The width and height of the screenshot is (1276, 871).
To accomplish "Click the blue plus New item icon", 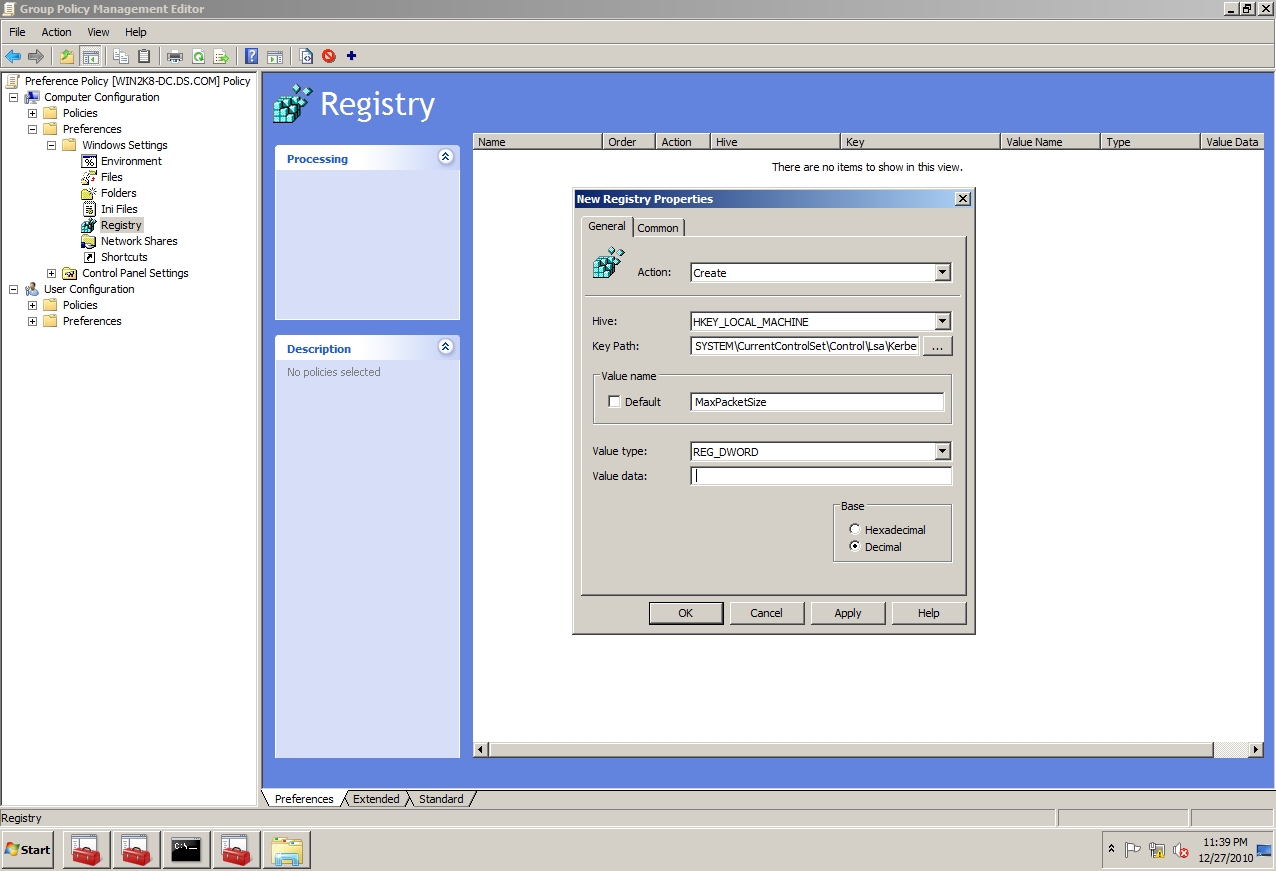I will (351, 56).
